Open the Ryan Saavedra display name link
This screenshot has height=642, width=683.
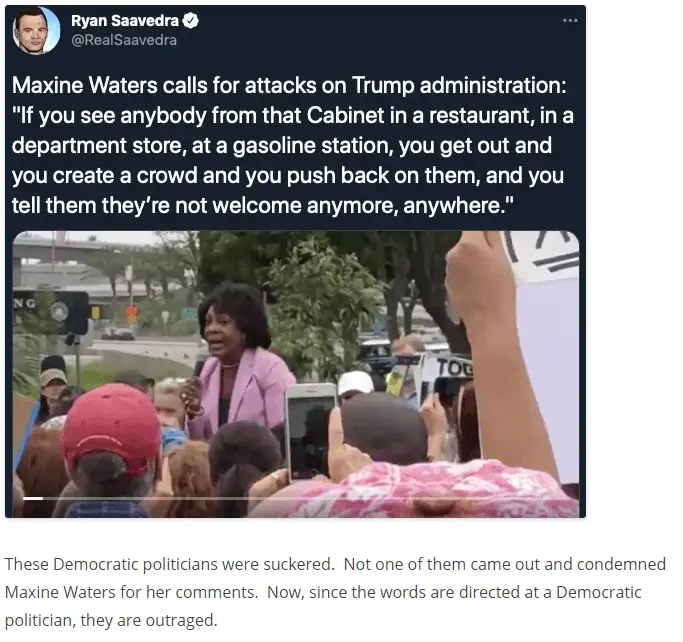(125, 20)
